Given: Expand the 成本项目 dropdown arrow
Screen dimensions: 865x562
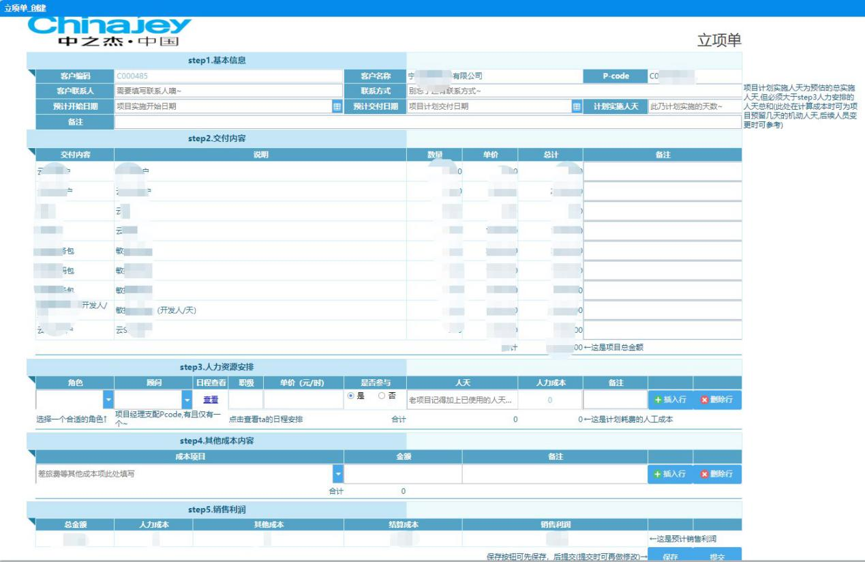Looking at the screenshot, I should (x=338, y=474).
